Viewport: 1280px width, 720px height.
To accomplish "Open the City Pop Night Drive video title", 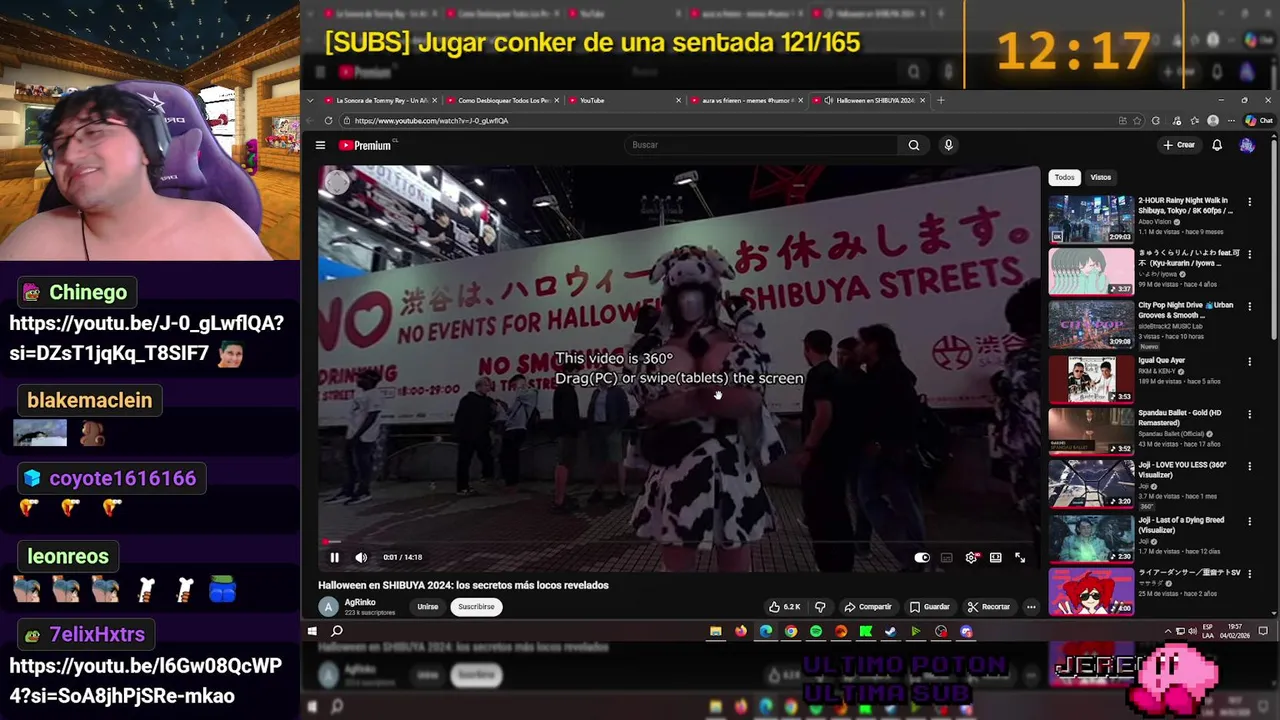I will point(1186,309).
